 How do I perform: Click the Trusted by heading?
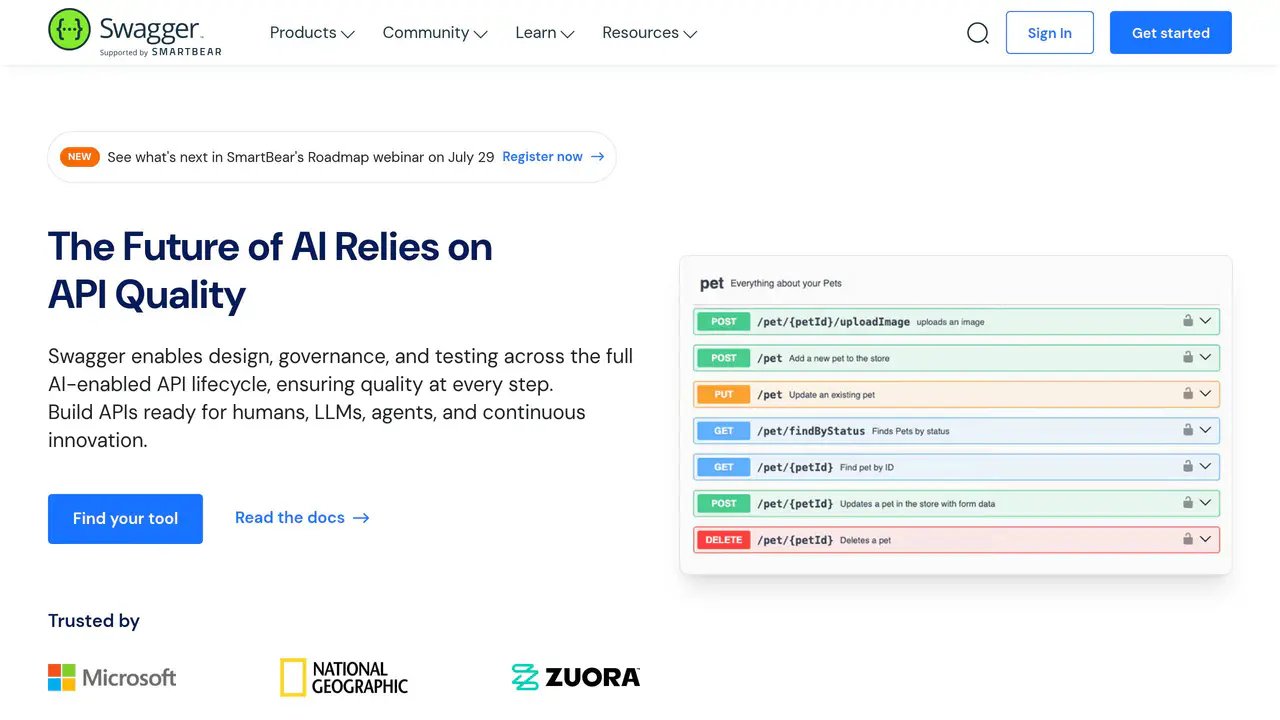[94, 621]
